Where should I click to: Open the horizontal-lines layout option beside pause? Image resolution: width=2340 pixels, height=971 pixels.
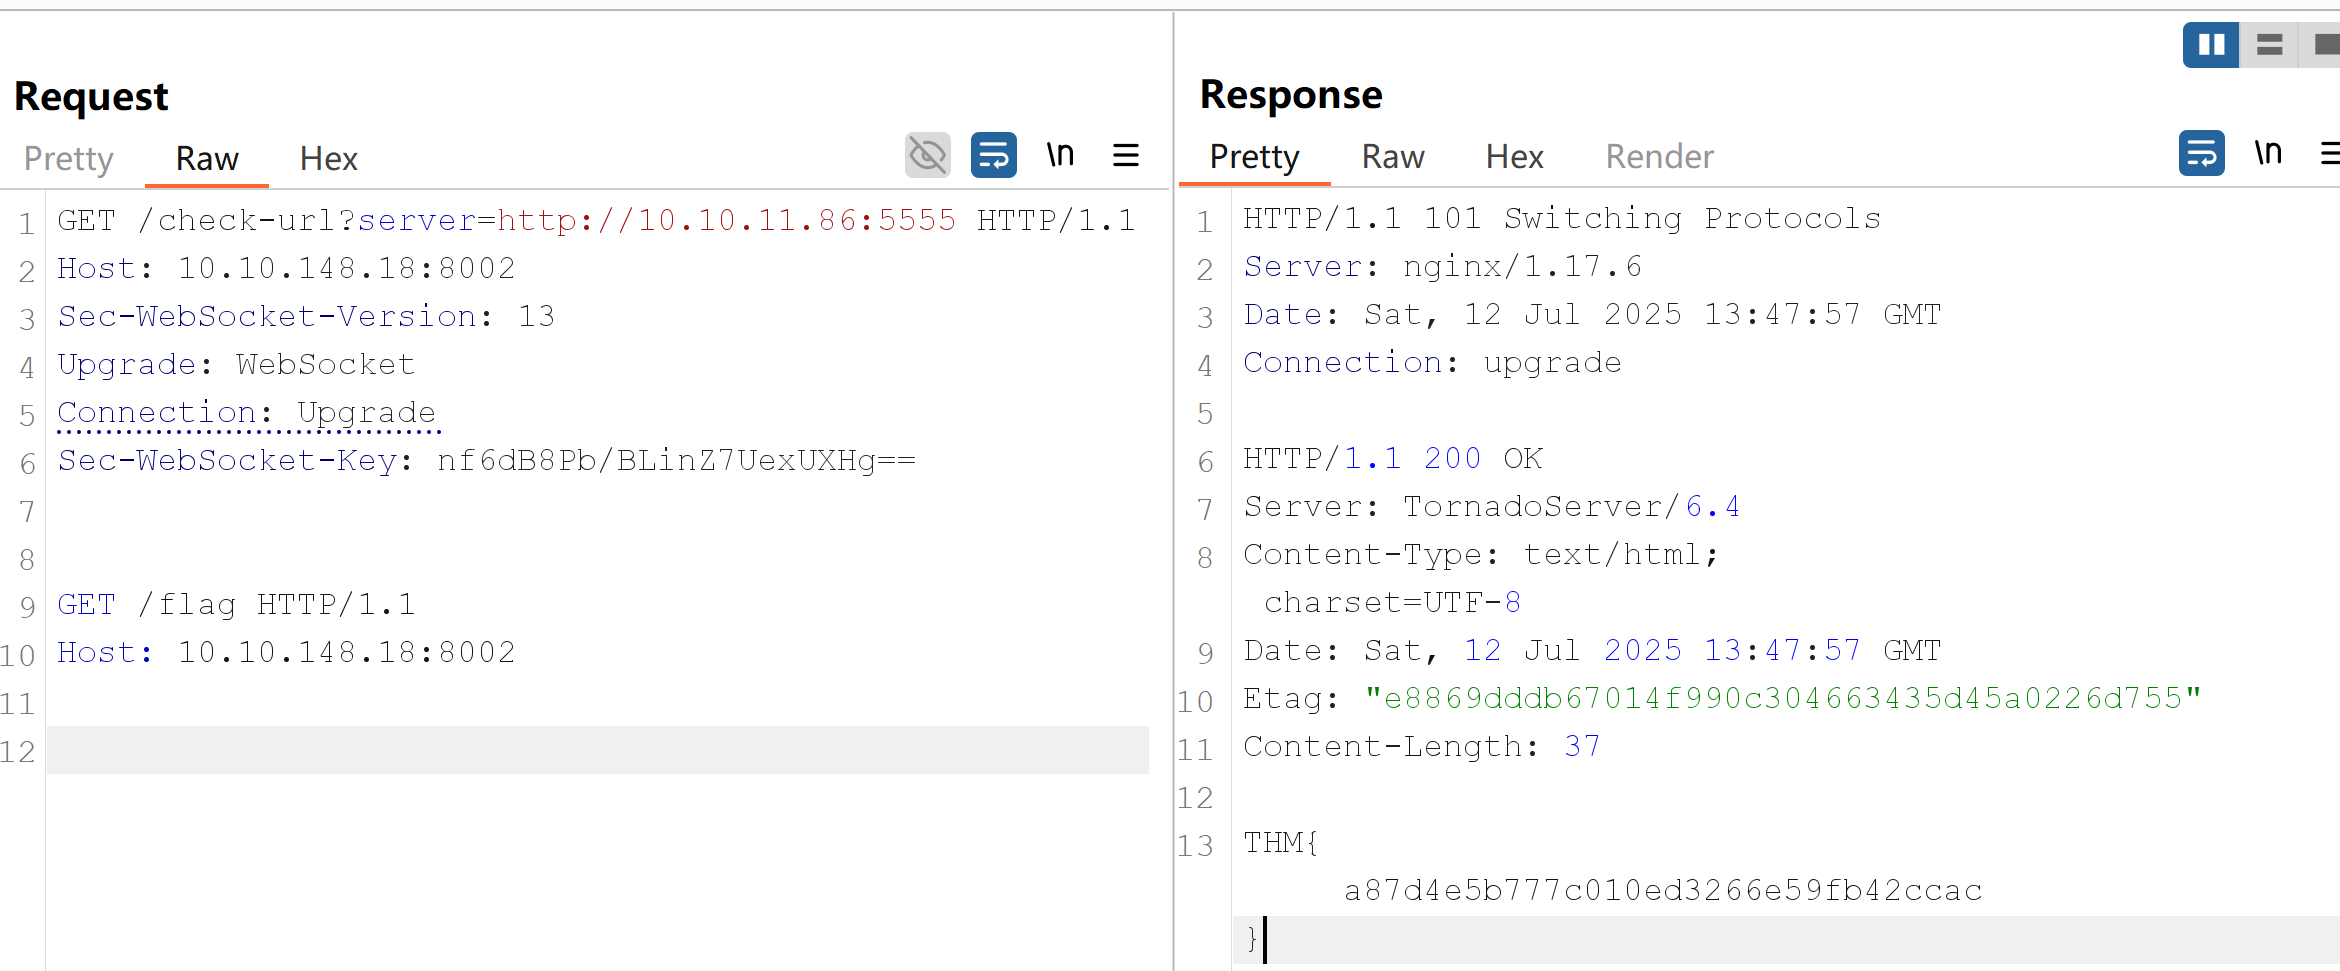(2268, 44)
